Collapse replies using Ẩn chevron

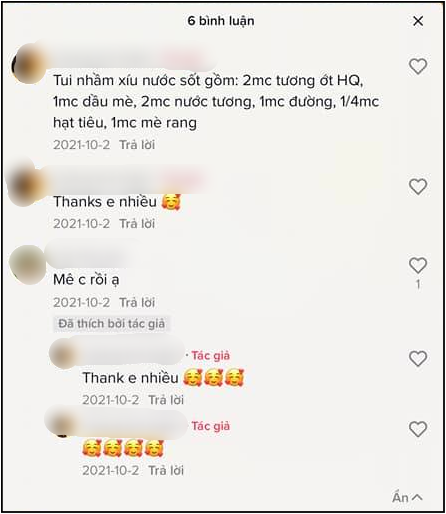[407, 497]
